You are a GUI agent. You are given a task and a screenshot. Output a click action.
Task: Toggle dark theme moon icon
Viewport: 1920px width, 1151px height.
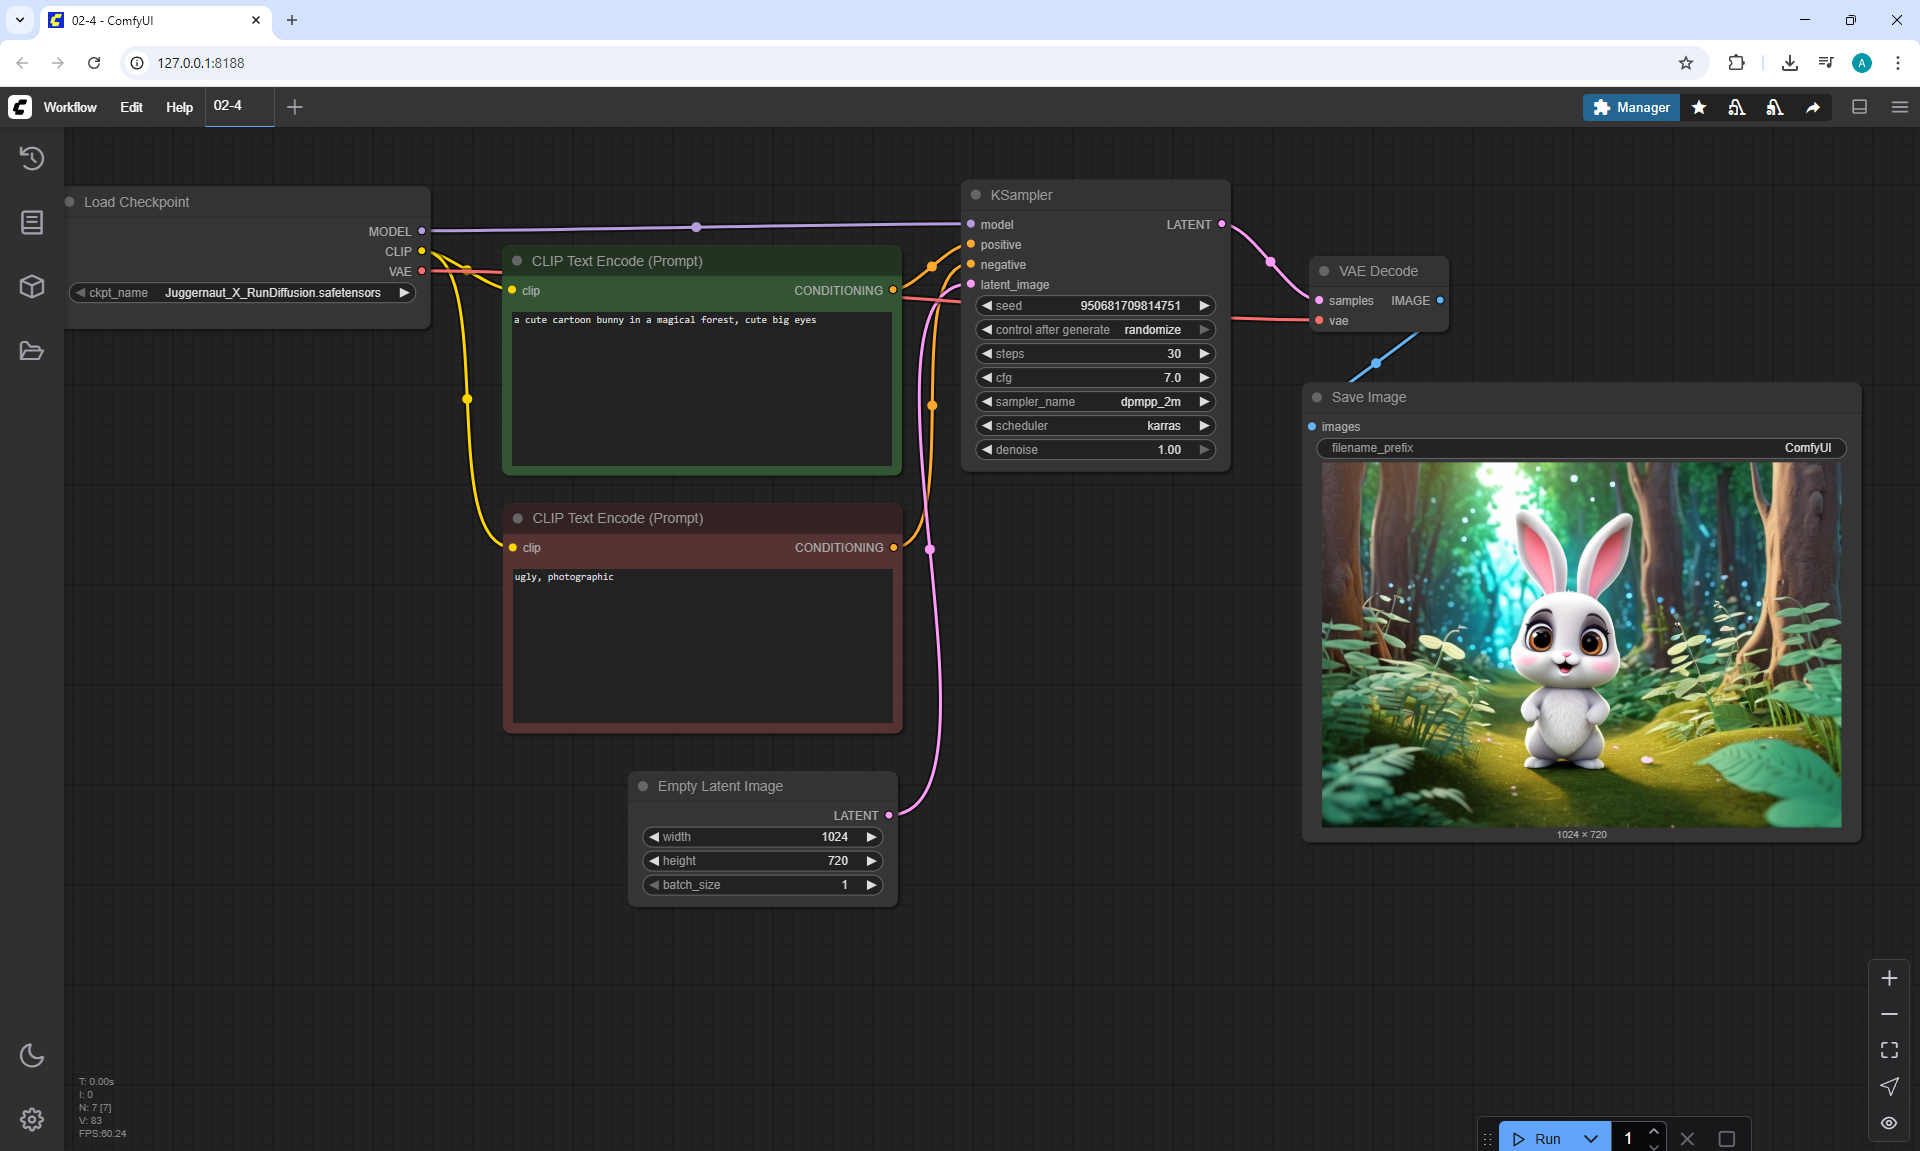[32, 1055]
